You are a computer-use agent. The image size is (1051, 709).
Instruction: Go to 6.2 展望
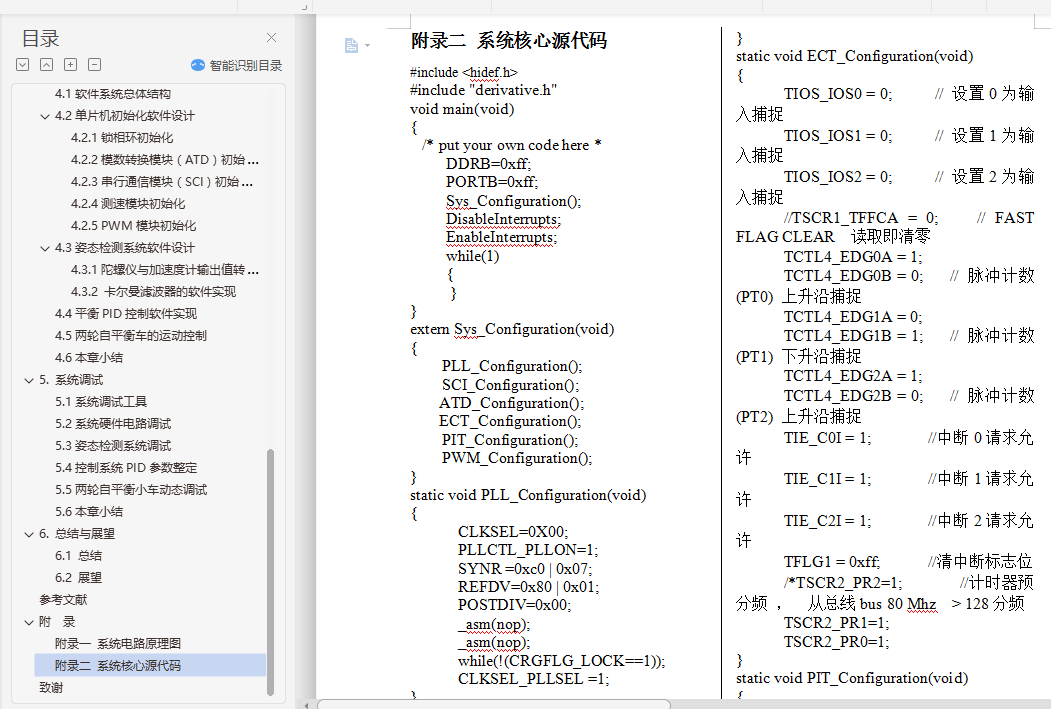[78, 578]
